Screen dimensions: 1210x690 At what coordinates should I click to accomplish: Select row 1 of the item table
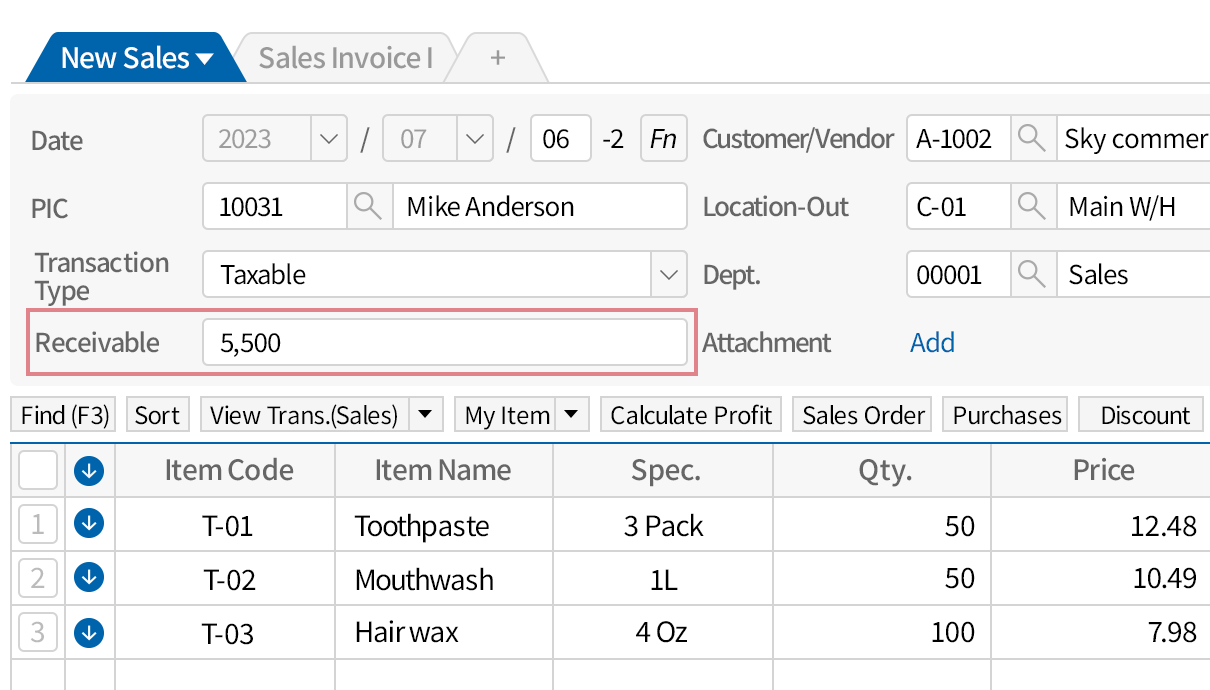coord(37,525)
